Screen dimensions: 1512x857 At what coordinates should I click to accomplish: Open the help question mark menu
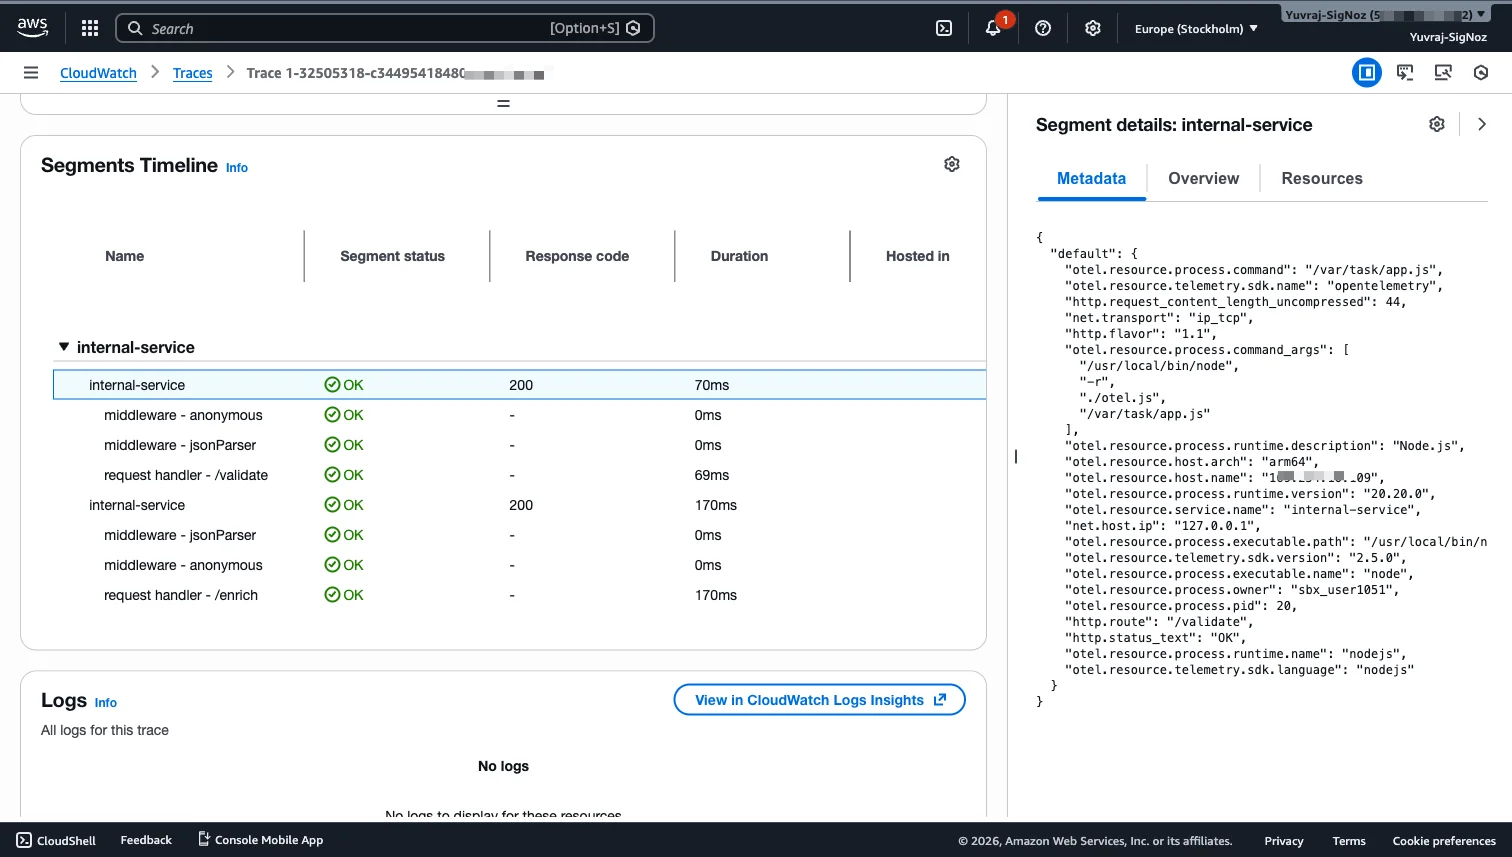[1043, 28]
